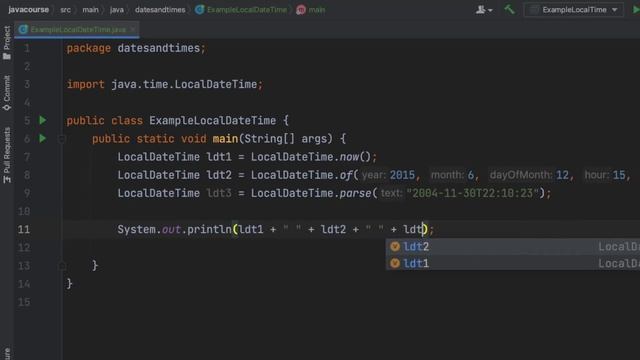
Task: Click the variable icon beside ldt2 suggestion
Action: tap(395, 247)
